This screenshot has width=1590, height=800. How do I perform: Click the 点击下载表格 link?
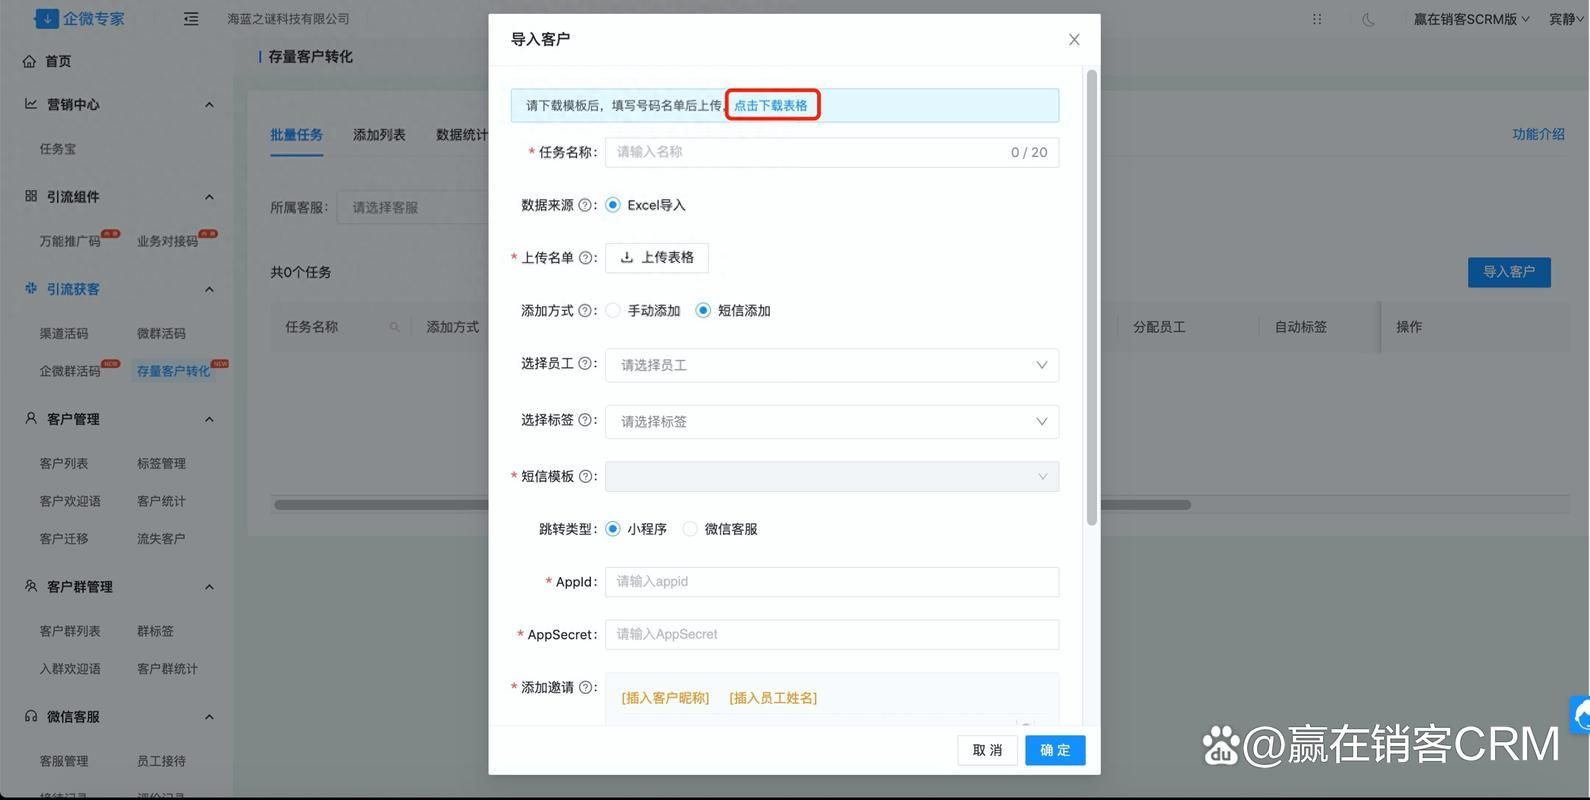[x=771, y=105]
